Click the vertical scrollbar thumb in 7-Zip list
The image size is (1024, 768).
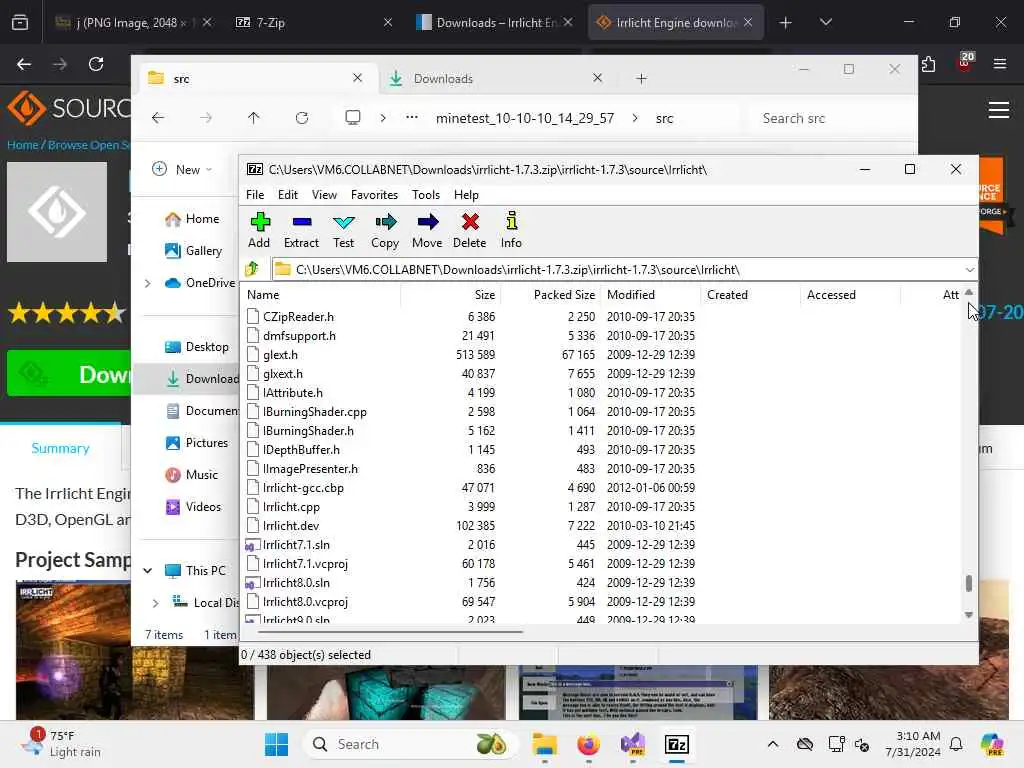968,583
